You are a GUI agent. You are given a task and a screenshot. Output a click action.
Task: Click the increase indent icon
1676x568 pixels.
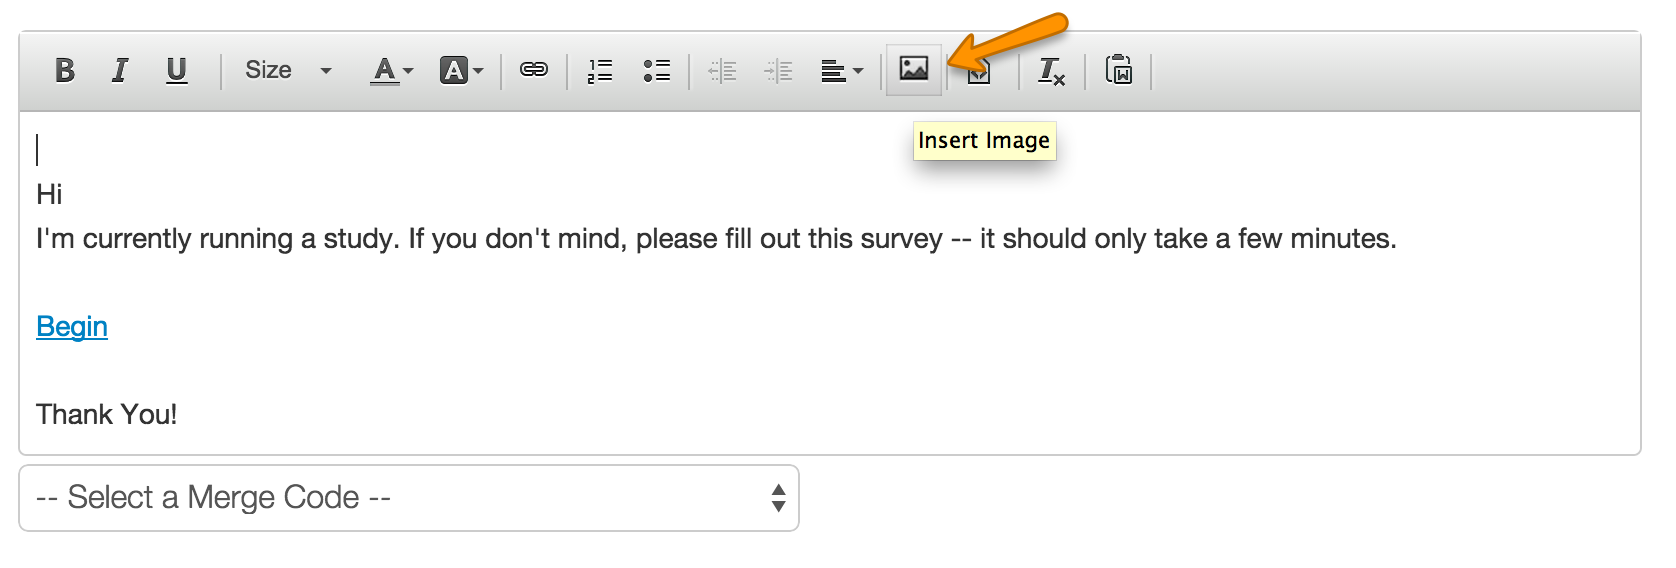pos(778,70)
